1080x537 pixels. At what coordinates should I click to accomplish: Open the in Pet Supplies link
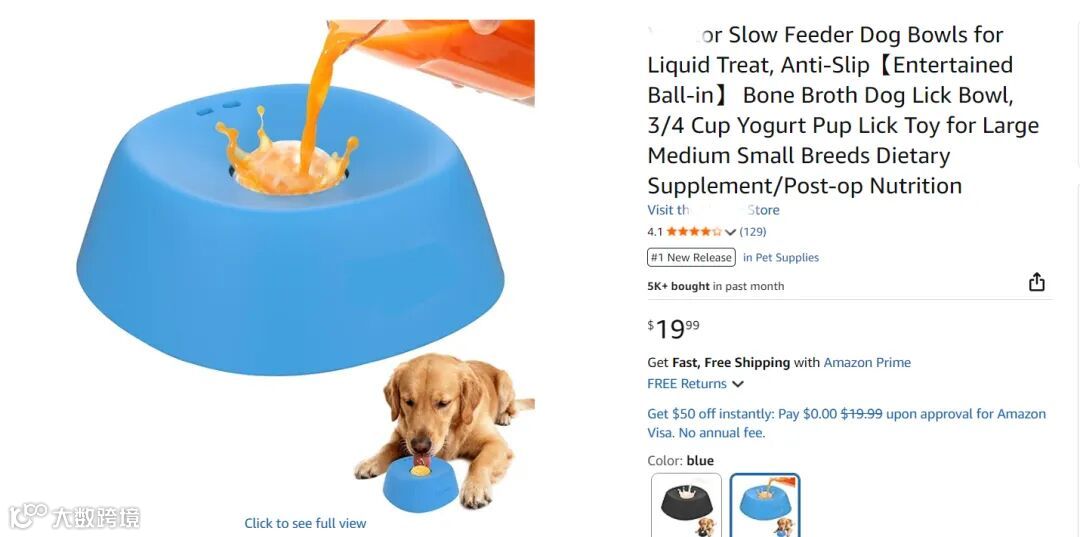(x=781, y=257)
